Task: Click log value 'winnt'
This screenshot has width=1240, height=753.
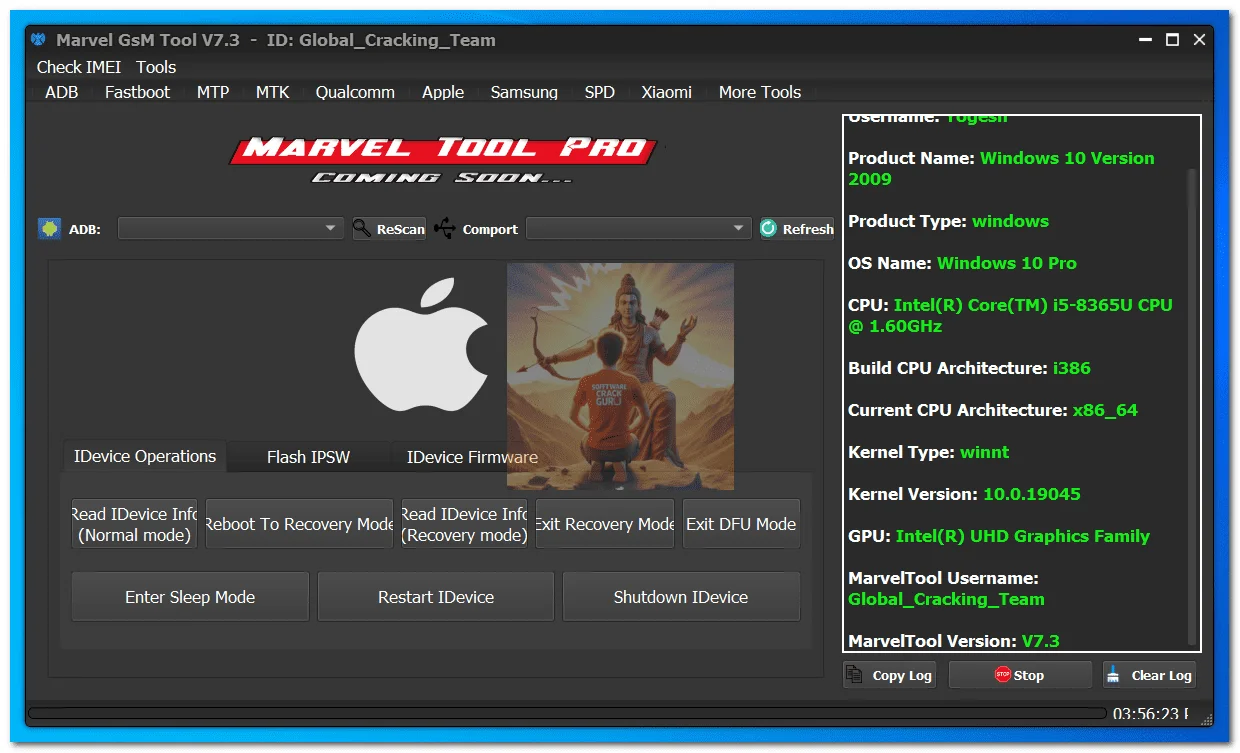Action: (984, 452)
